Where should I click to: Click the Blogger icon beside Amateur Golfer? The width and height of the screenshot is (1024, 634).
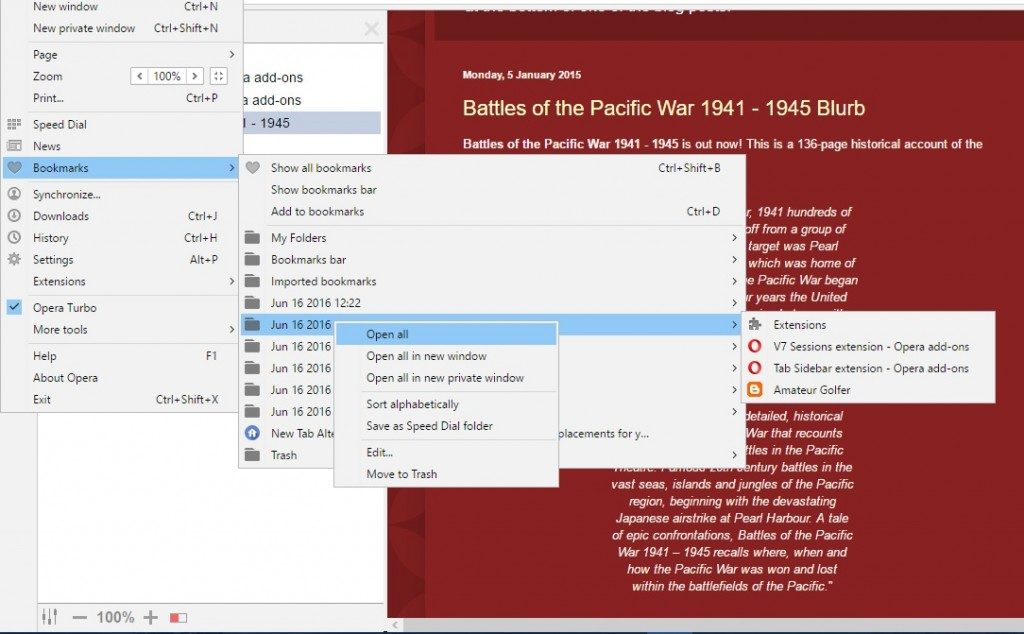(755, 390)
